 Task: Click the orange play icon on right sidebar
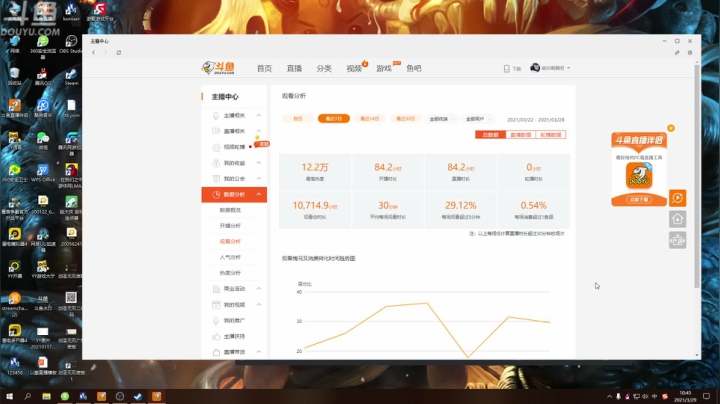click(677, 198)
